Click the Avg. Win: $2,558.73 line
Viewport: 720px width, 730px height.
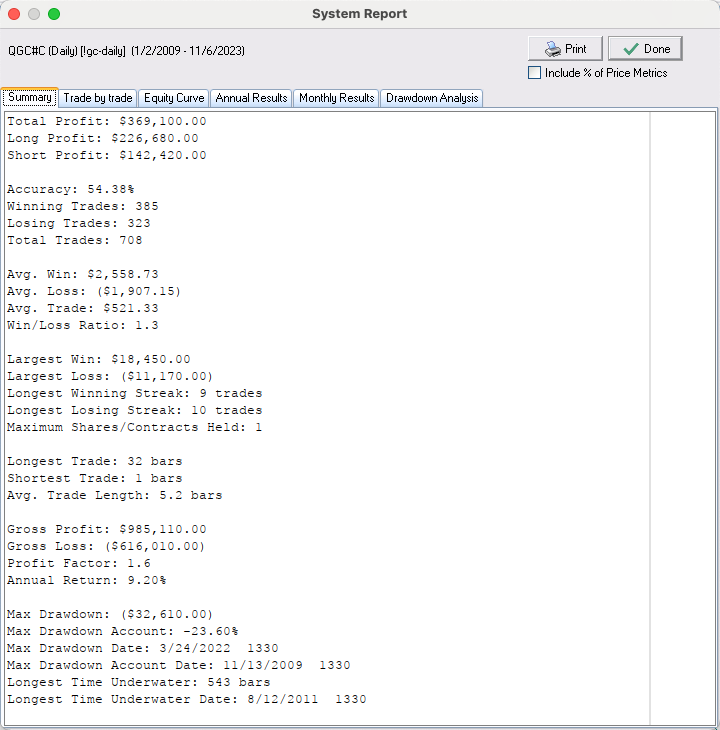[83, 274]
